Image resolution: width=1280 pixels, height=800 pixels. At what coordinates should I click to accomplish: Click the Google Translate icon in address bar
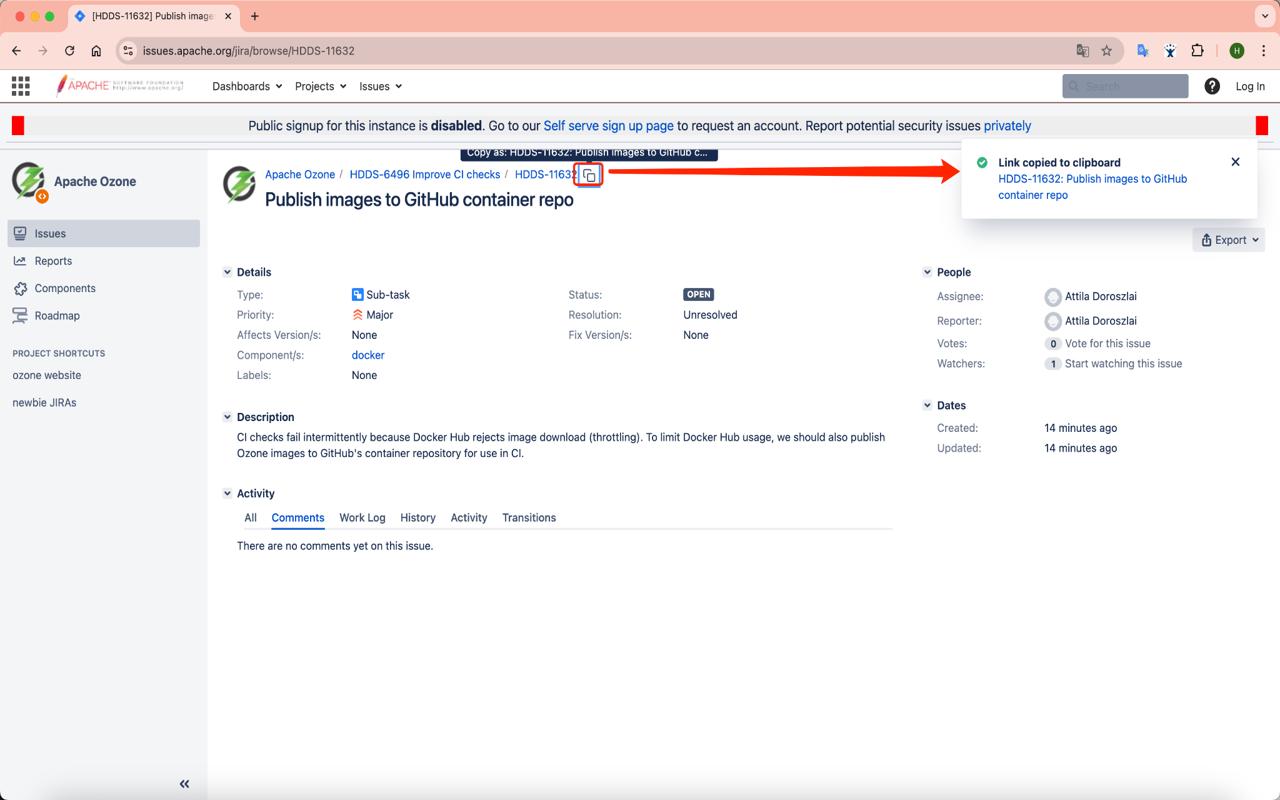tap(1083, 50)
